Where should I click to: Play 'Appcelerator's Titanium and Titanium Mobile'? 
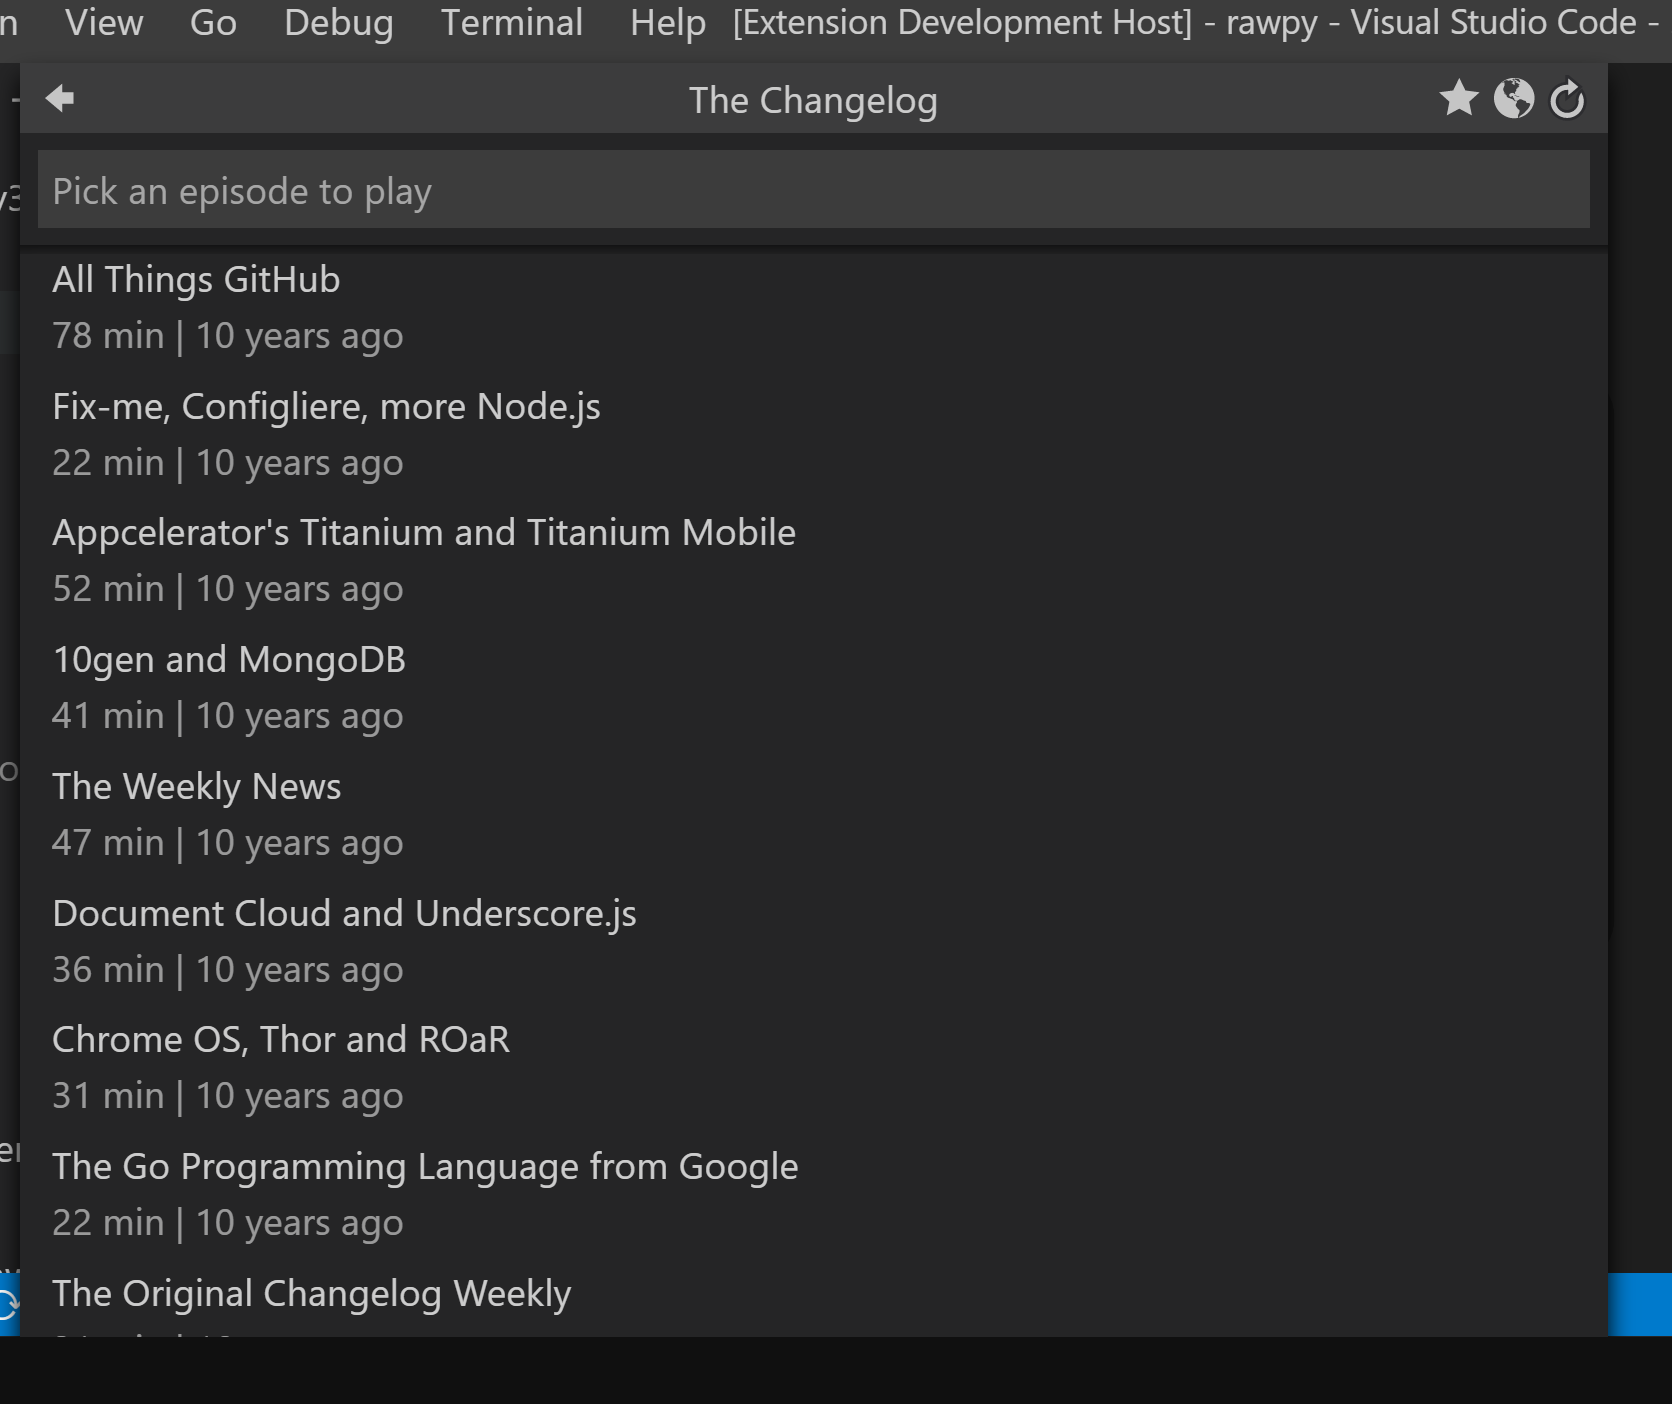424,558
